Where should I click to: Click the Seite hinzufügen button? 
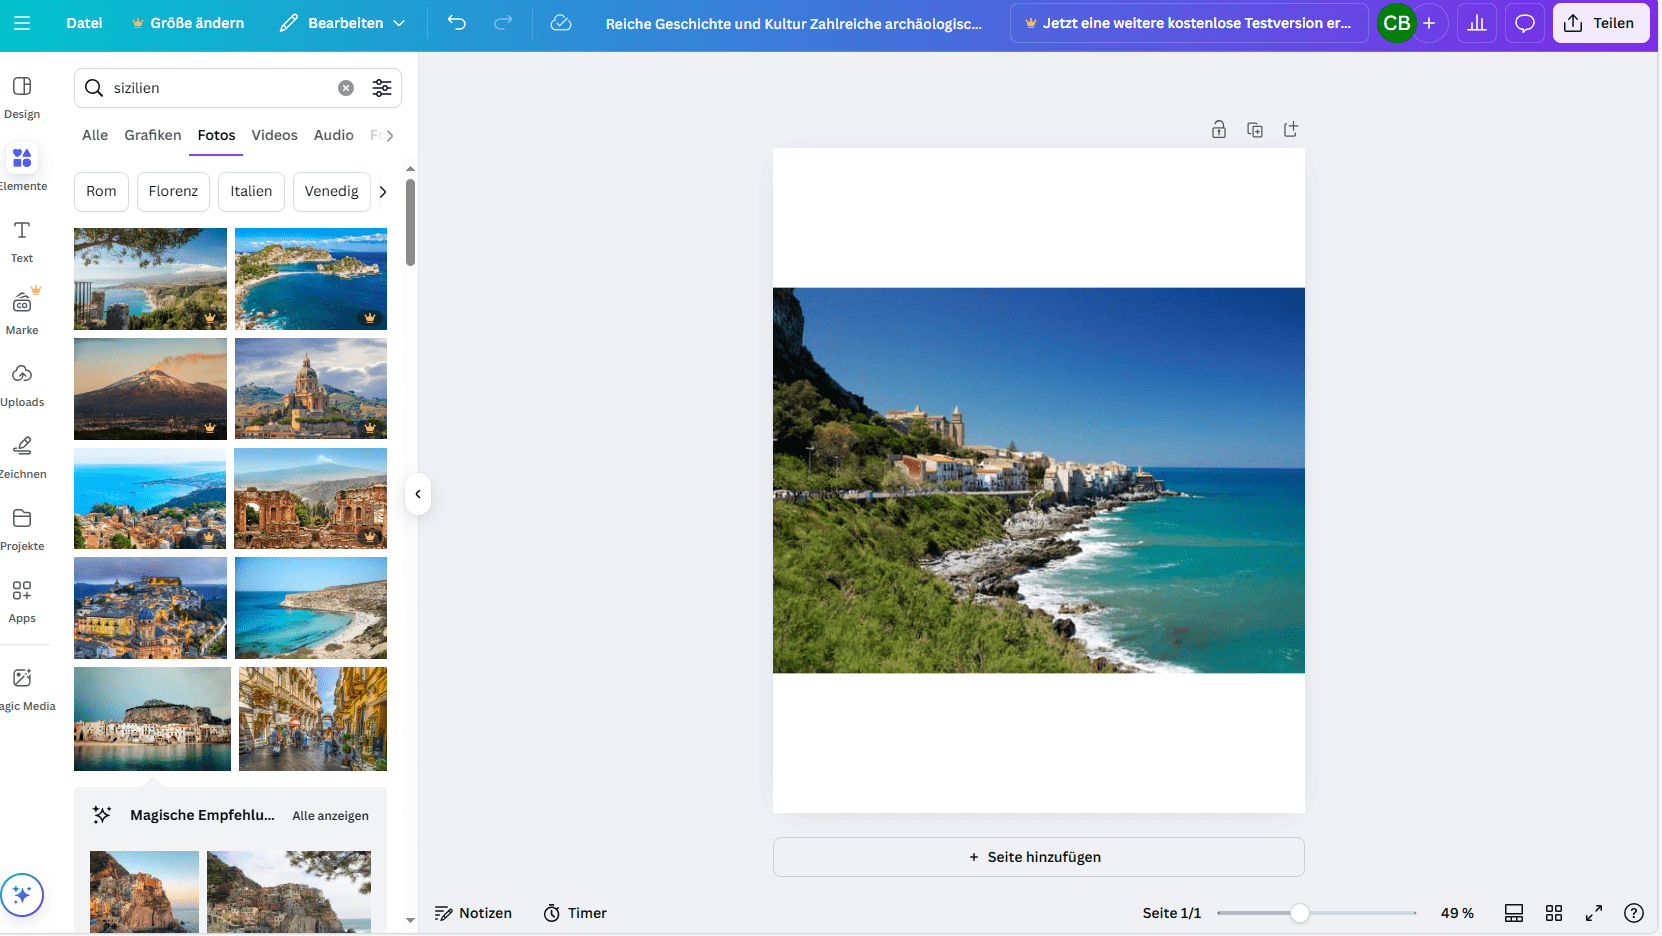[1038, 857]
